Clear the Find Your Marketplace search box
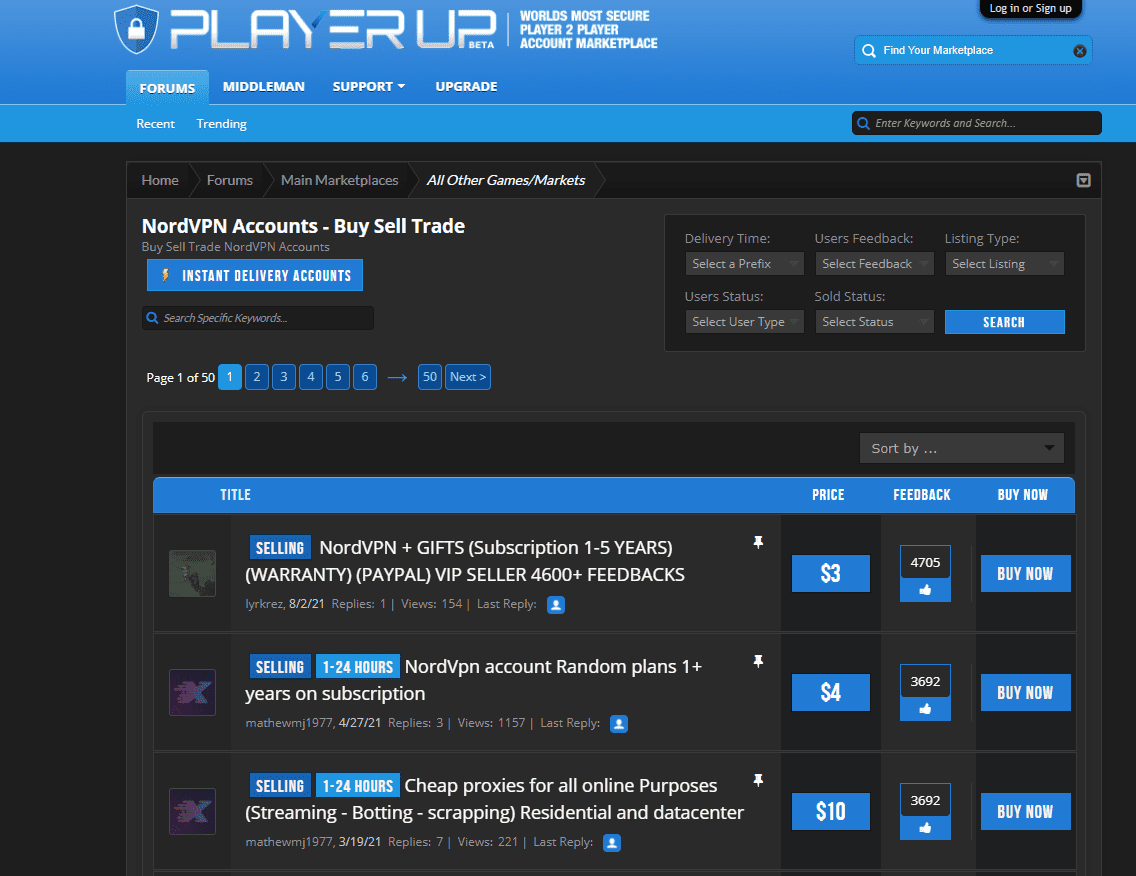 [x=1079, y=51]
